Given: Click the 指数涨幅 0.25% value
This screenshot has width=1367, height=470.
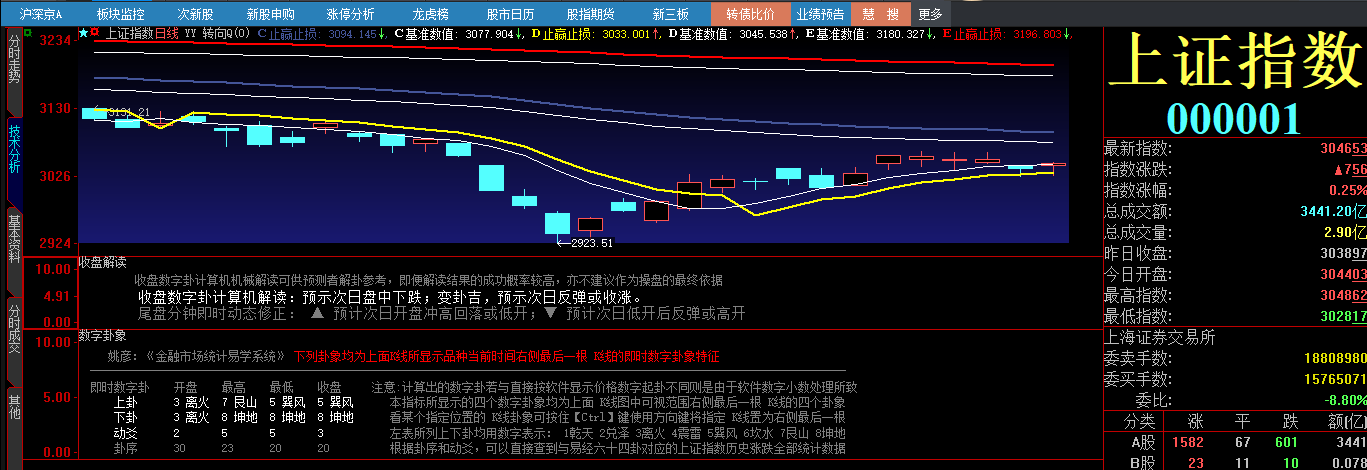Looking at the screenshot, I should pos(1347,190).
